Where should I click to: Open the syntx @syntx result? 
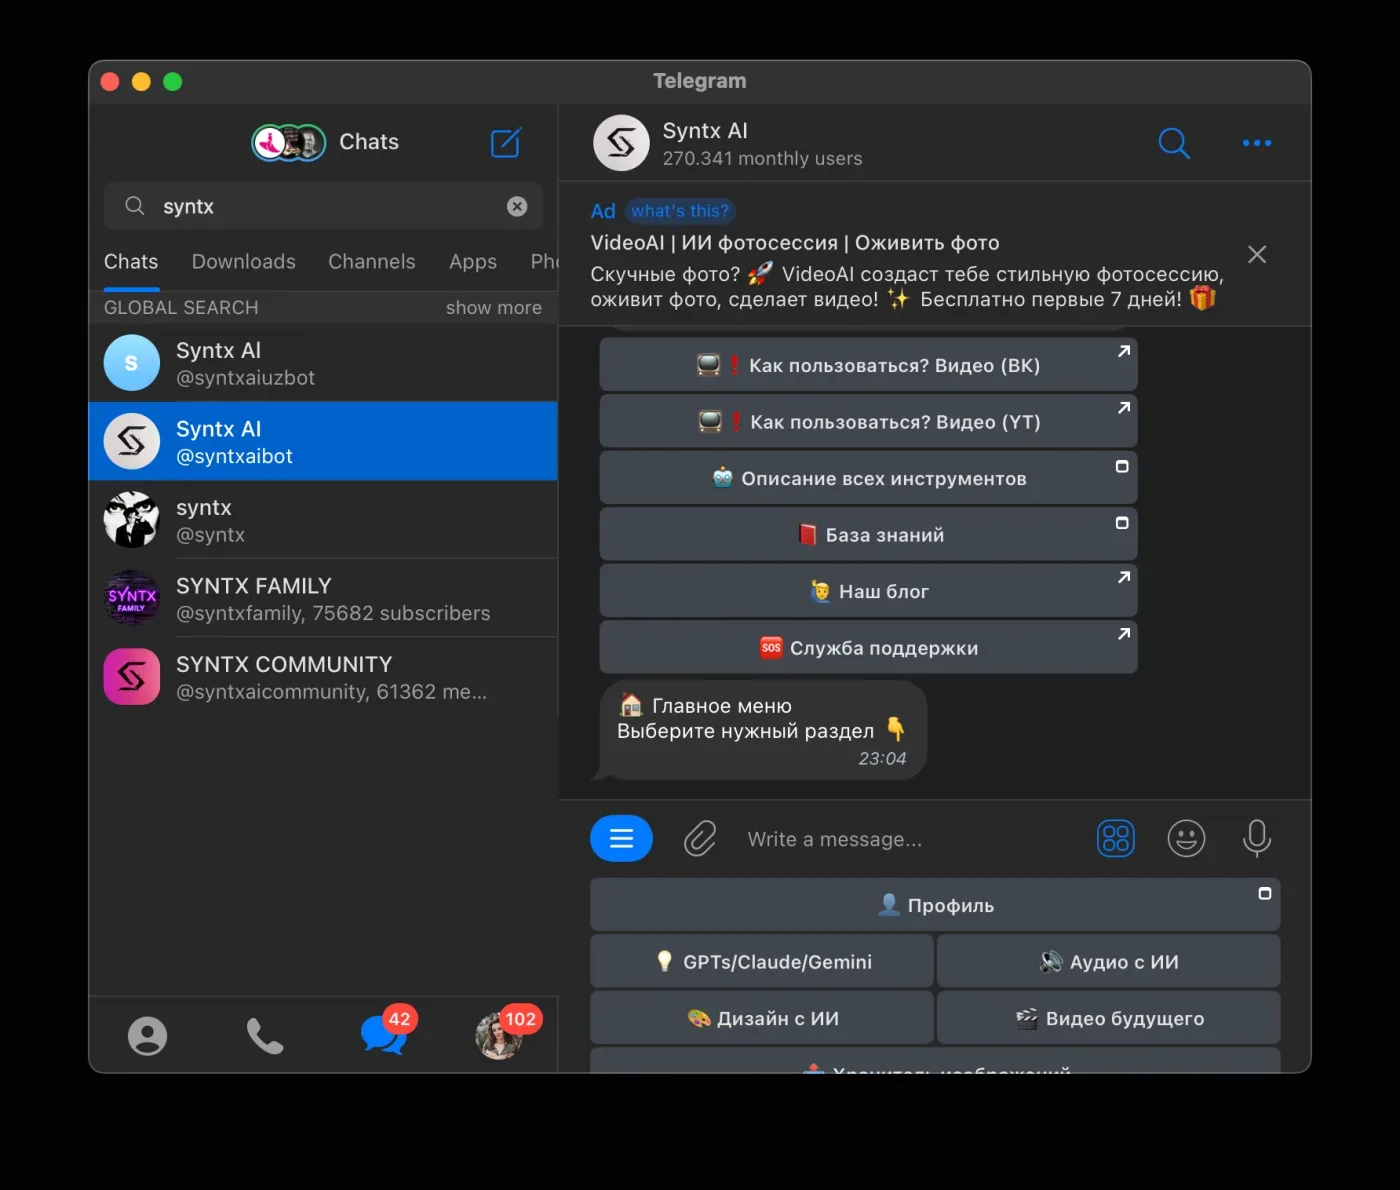(x=323, y=520)
